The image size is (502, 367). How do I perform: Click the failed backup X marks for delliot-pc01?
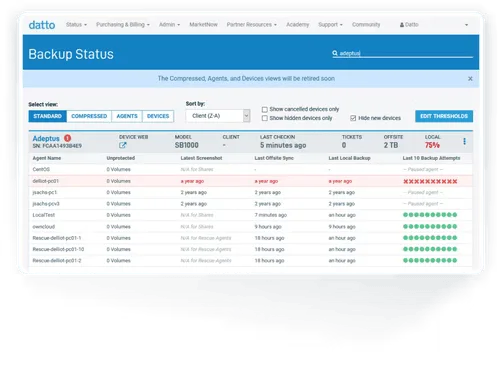430,181
